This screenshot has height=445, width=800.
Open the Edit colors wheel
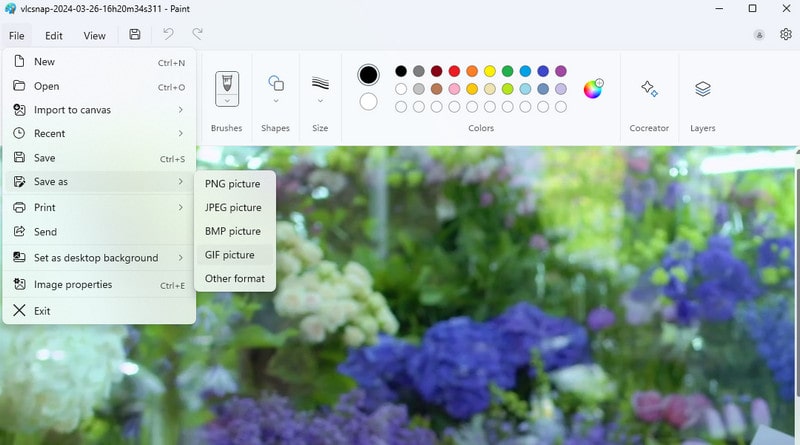point(593,88)
